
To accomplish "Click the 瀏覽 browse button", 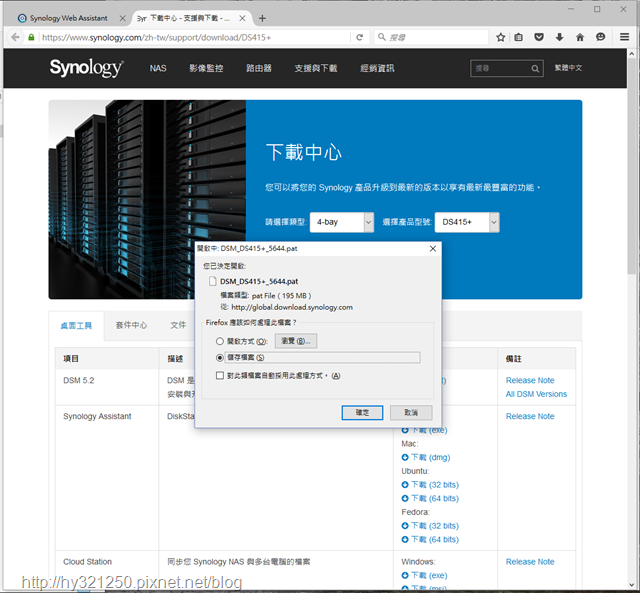I will coord(296,341).
